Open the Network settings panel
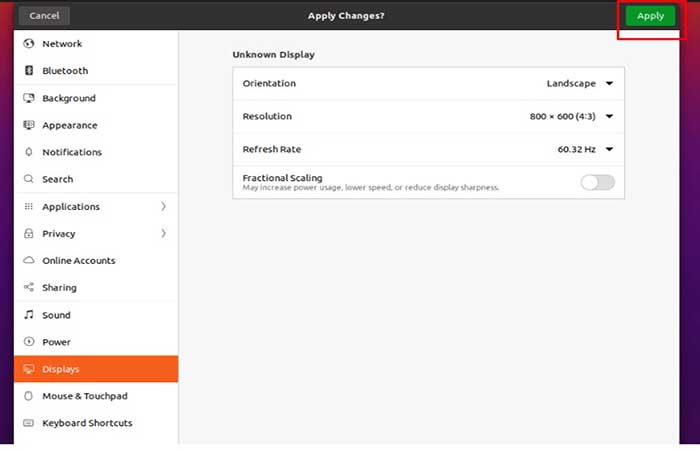Screen dimensions: 700x450 pos(96,44)
